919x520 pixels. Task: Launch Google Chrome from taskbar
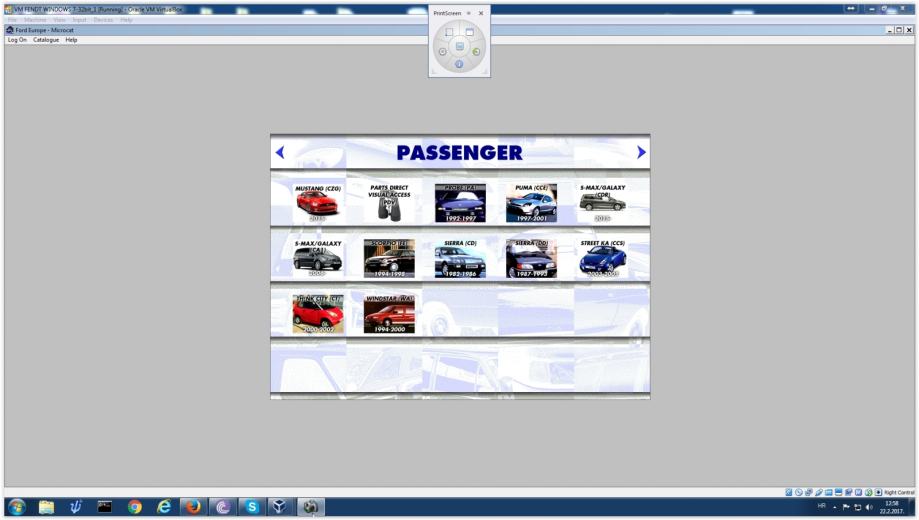point(134,507)
